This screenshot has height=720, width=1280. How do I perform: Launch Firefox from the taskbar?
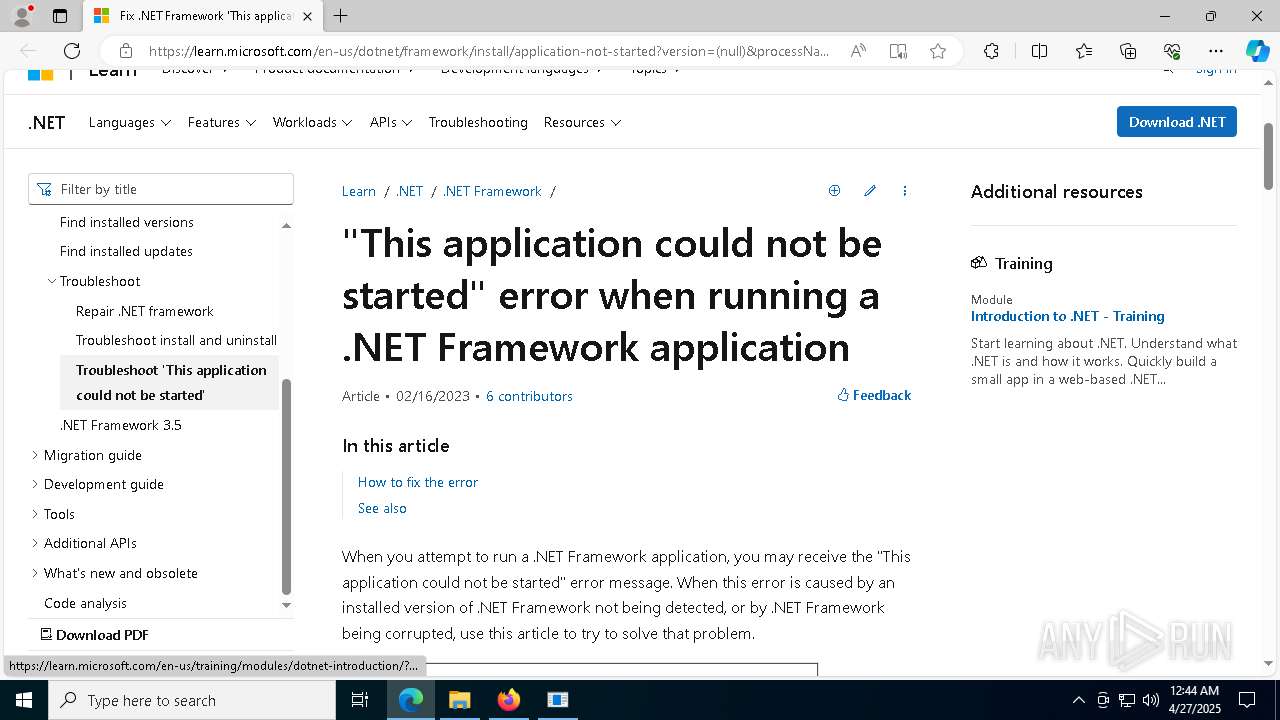[509, 700]
